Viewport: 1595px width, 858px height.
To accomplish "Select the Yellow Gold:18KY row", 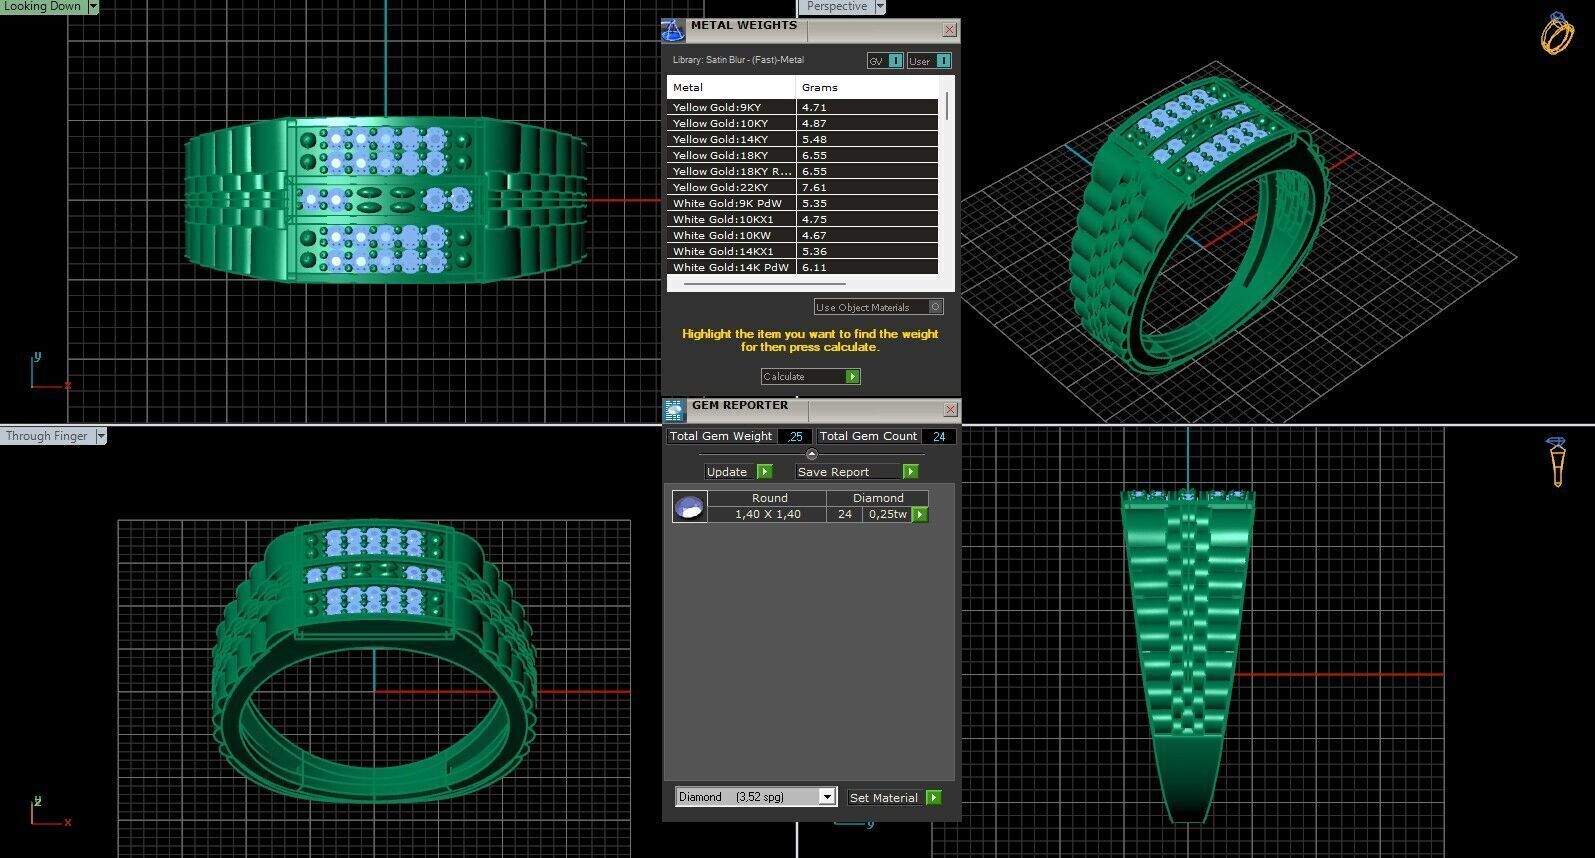I will tap(803, 155).
